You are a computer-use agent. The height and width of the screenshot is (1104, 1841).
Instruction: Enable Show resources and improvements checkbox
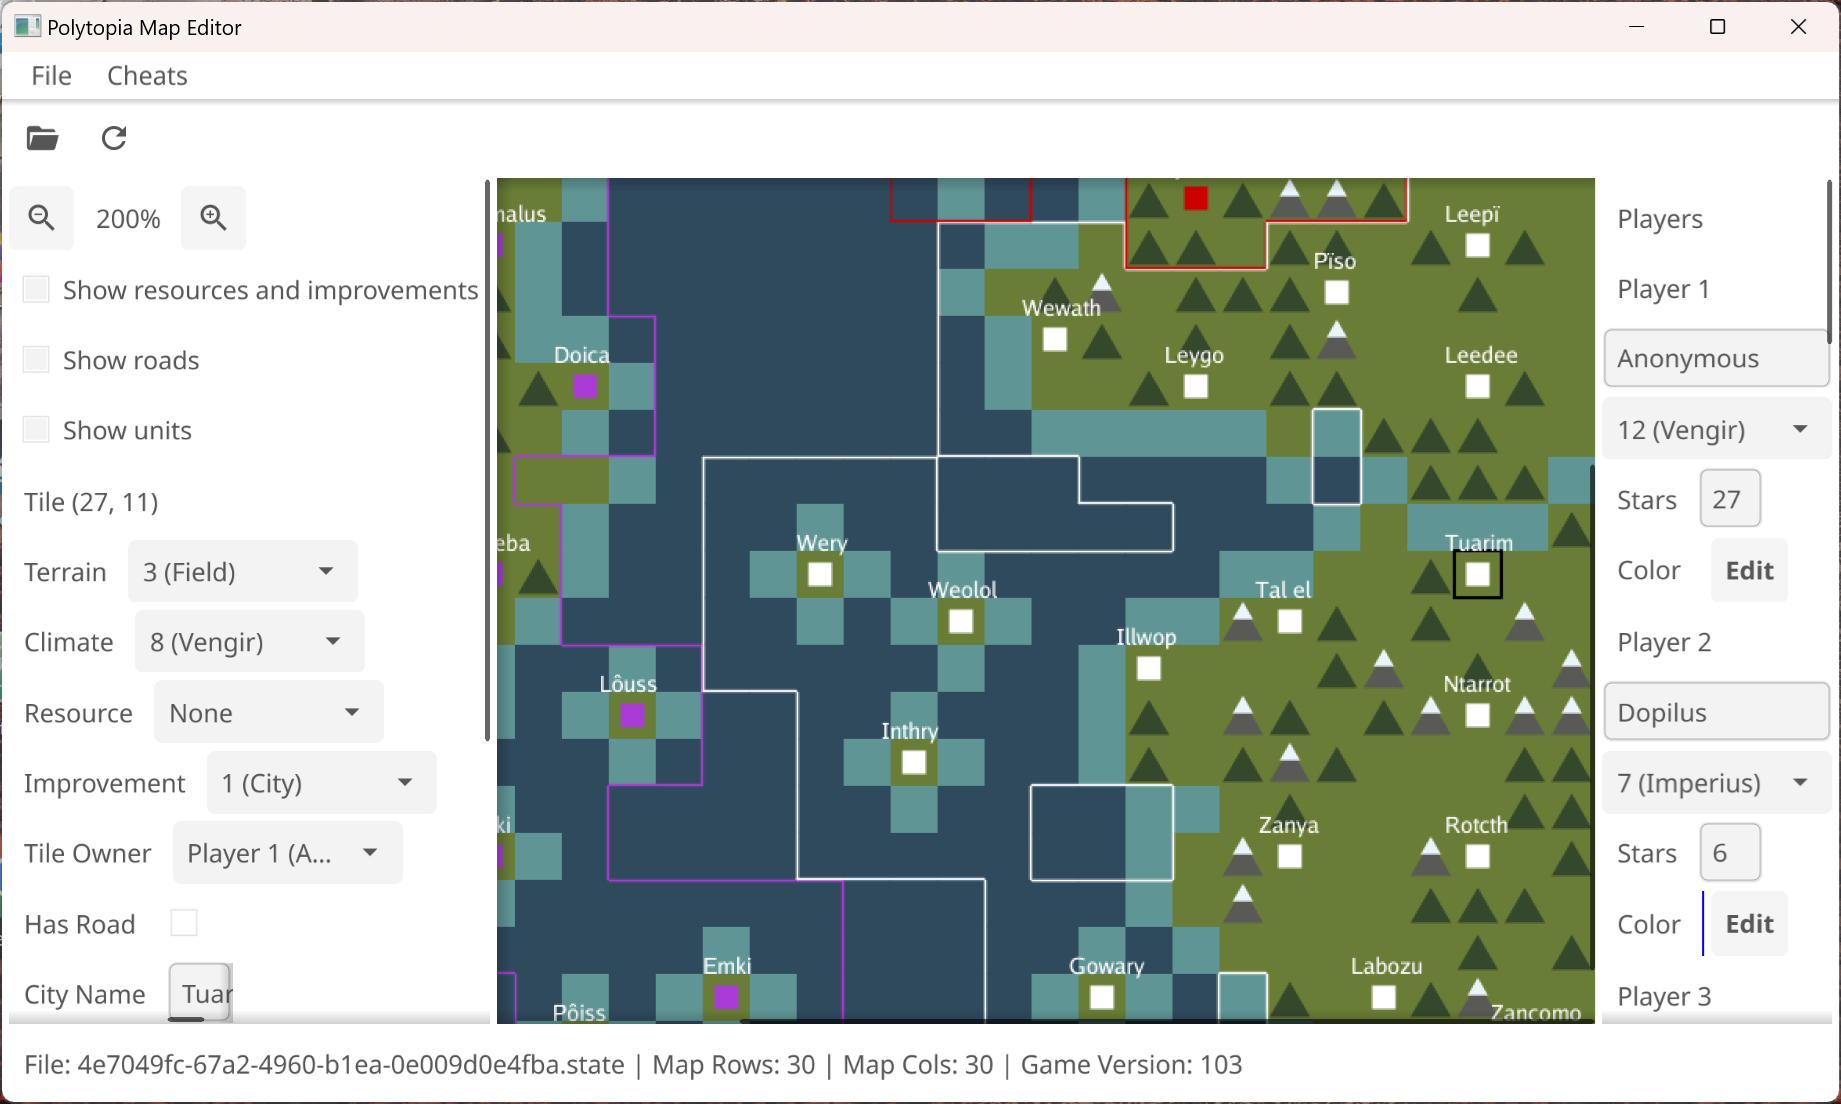pyautogui.click(x=36, y=290)
